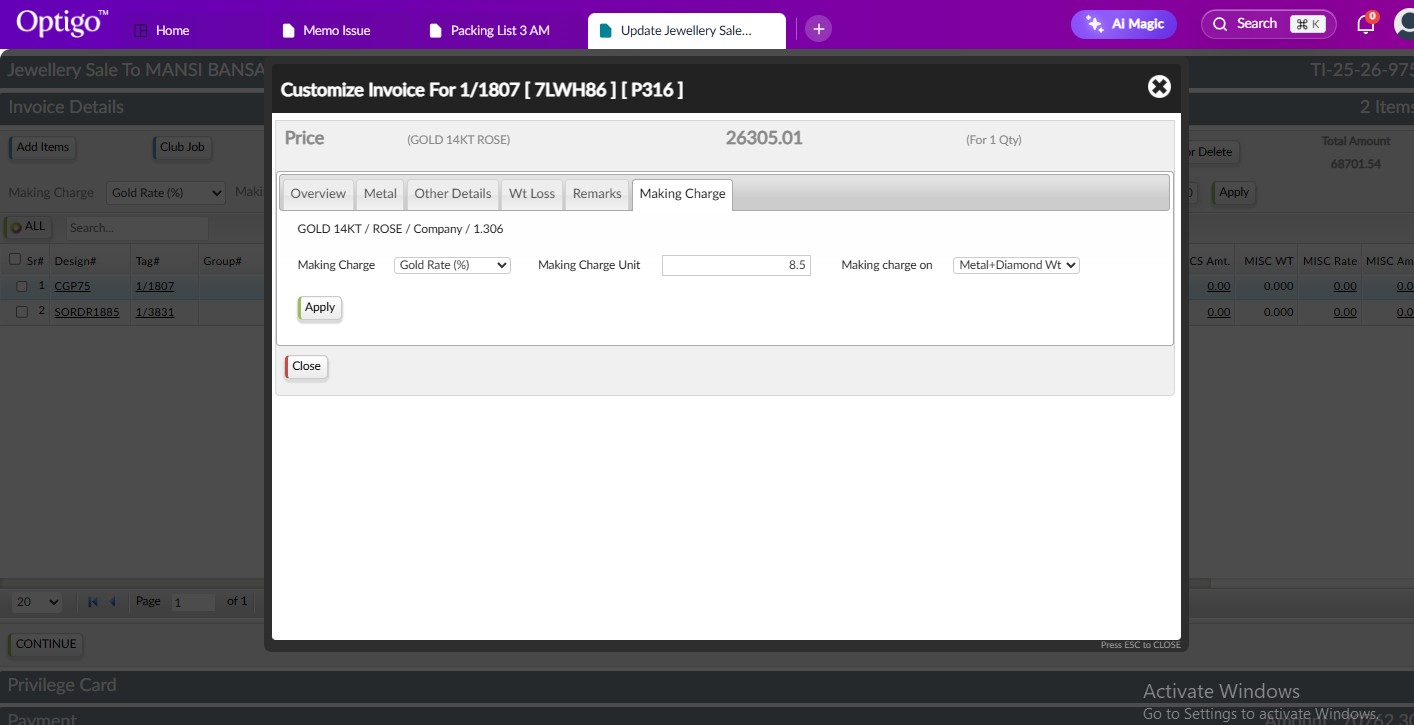Click the Making Charge Unit input field
The image size is (1414, 725).
[x=736, y=265]
